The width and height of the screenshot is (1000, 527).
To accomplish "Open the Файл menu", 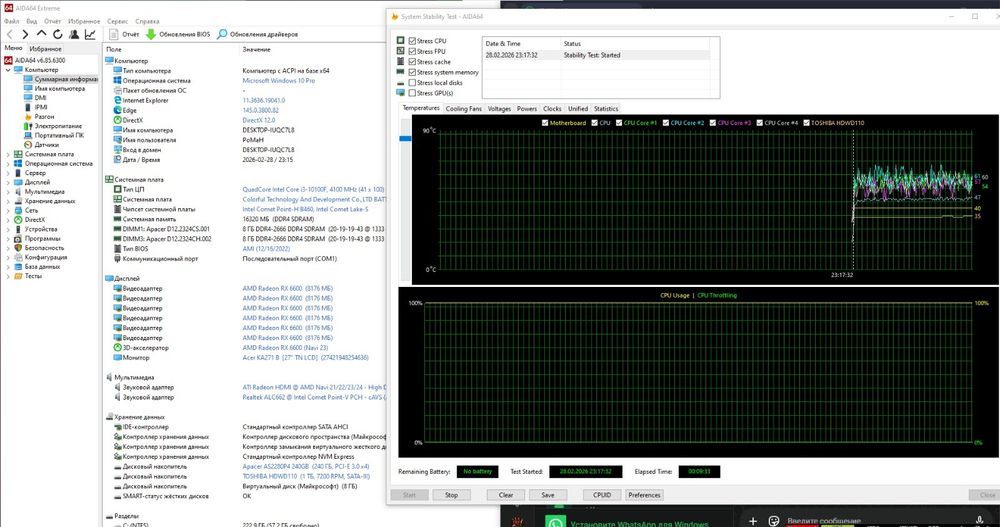I will [11, 21].
